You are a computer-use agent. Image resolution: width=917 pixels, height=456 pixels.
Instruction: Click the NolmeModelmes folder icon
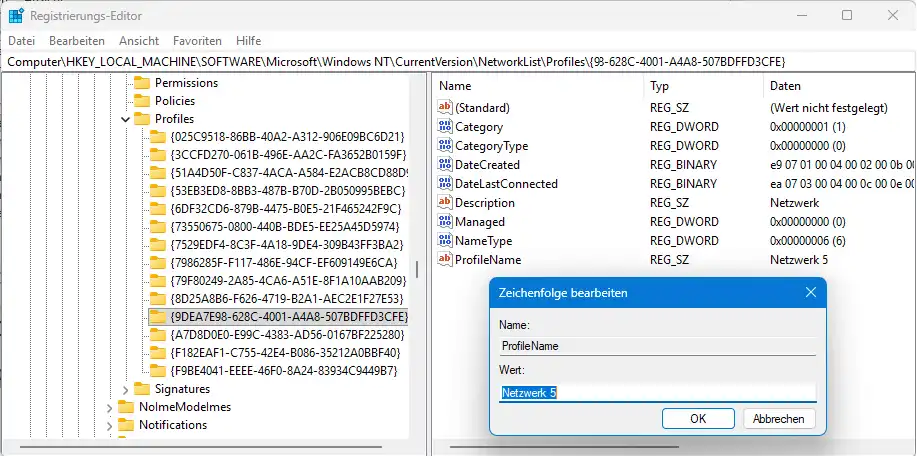point(126,407)
